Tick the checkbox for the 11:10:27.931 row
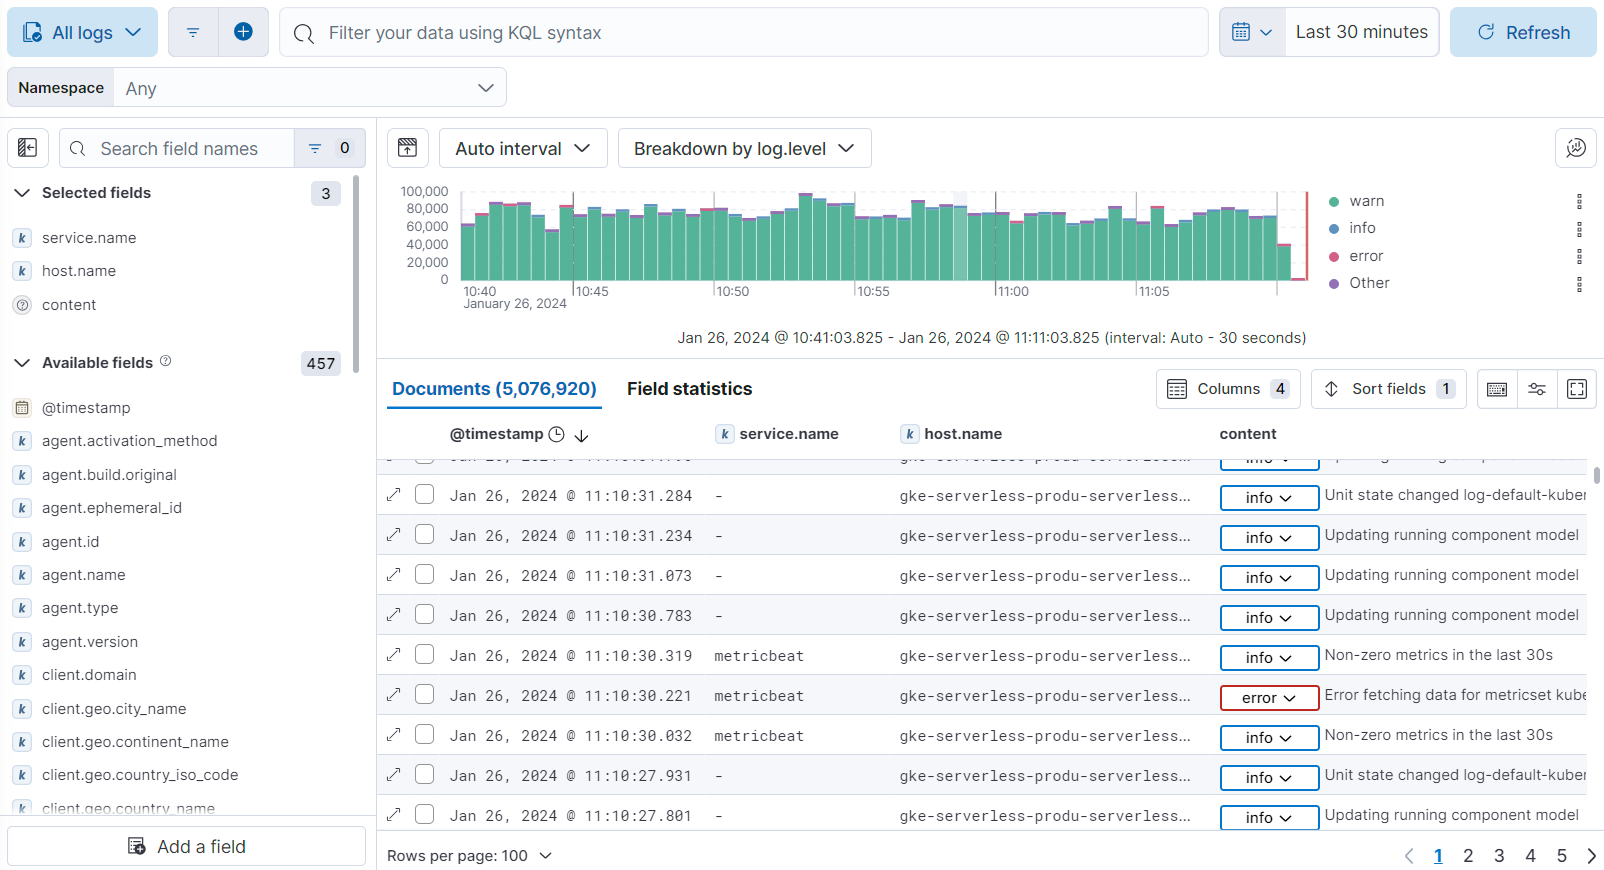Screen dimensions: 1604x870 425,775
